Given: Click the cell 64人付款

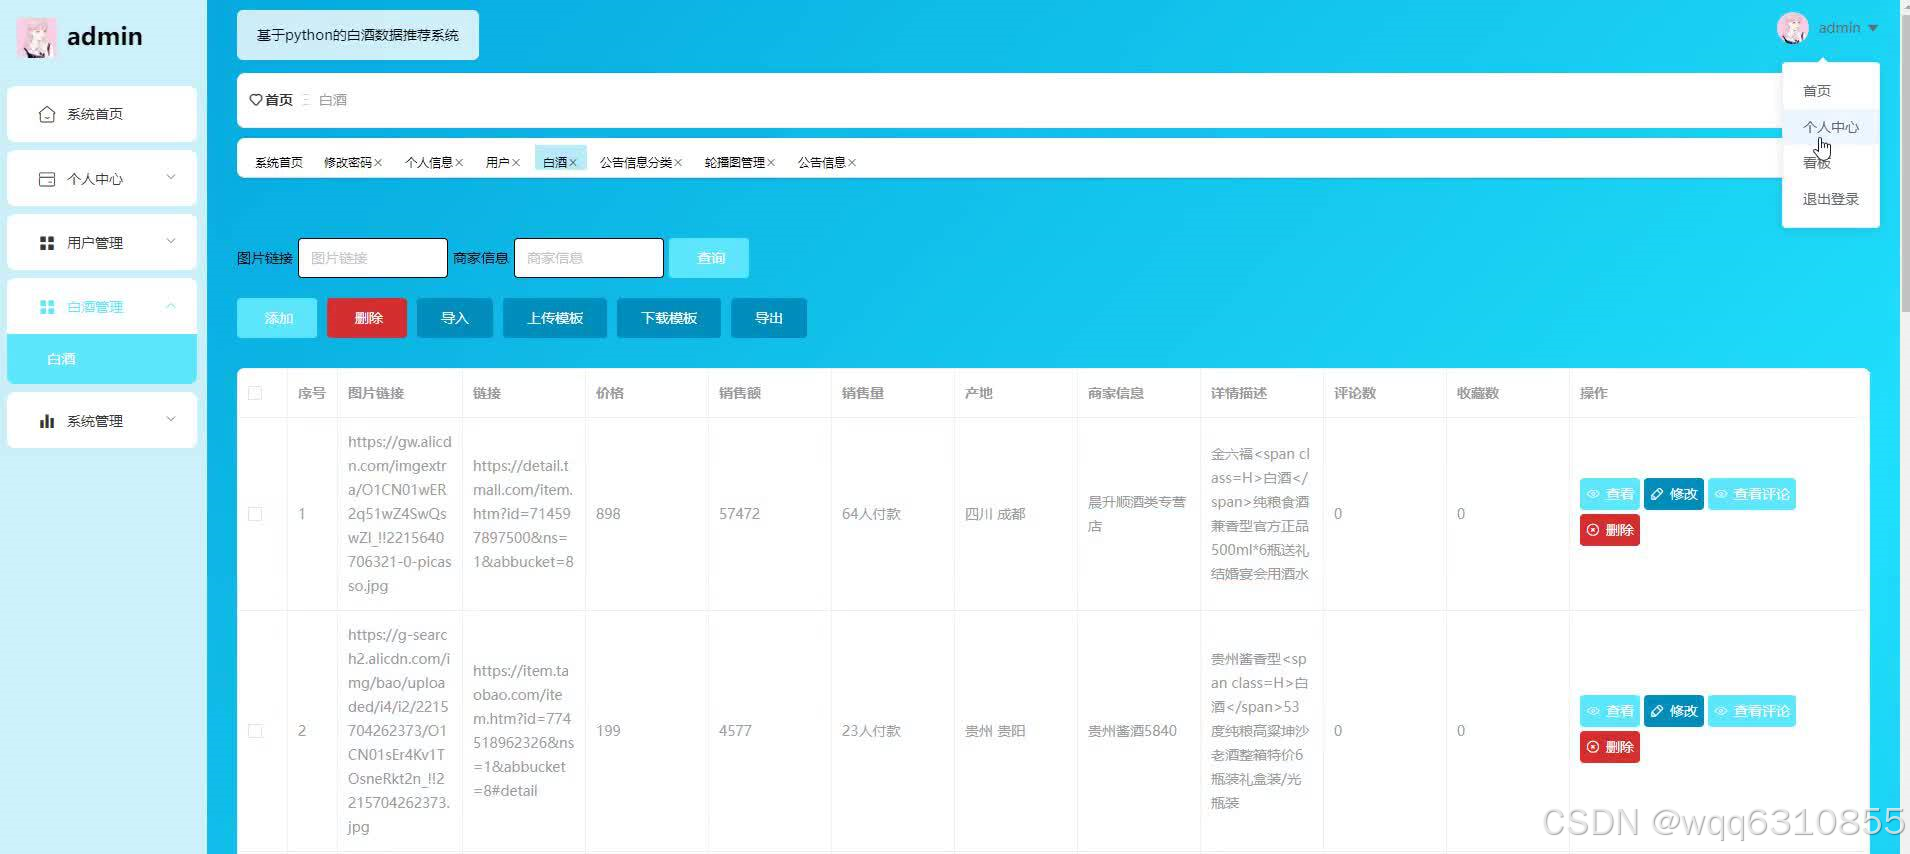Looking at the screenshot, I should [x=871, y=514].
